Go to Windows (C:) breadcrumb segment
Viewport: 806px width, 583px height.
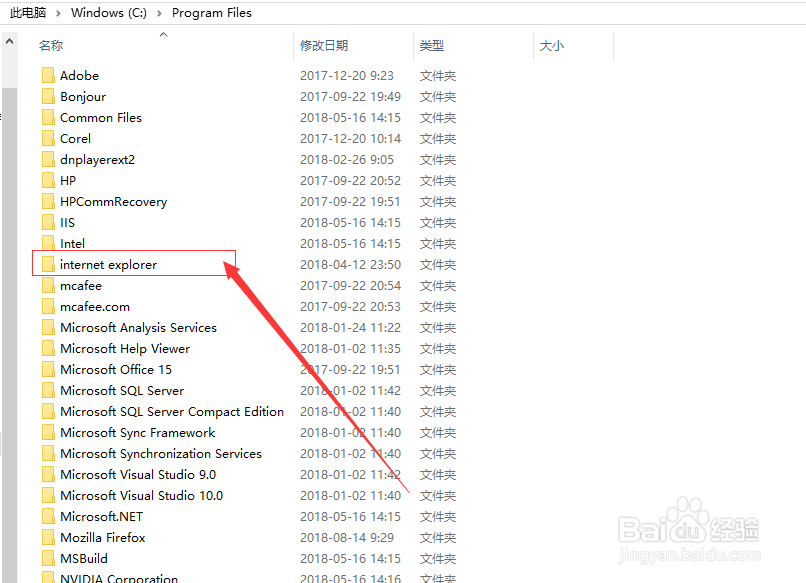pos(109,13)
